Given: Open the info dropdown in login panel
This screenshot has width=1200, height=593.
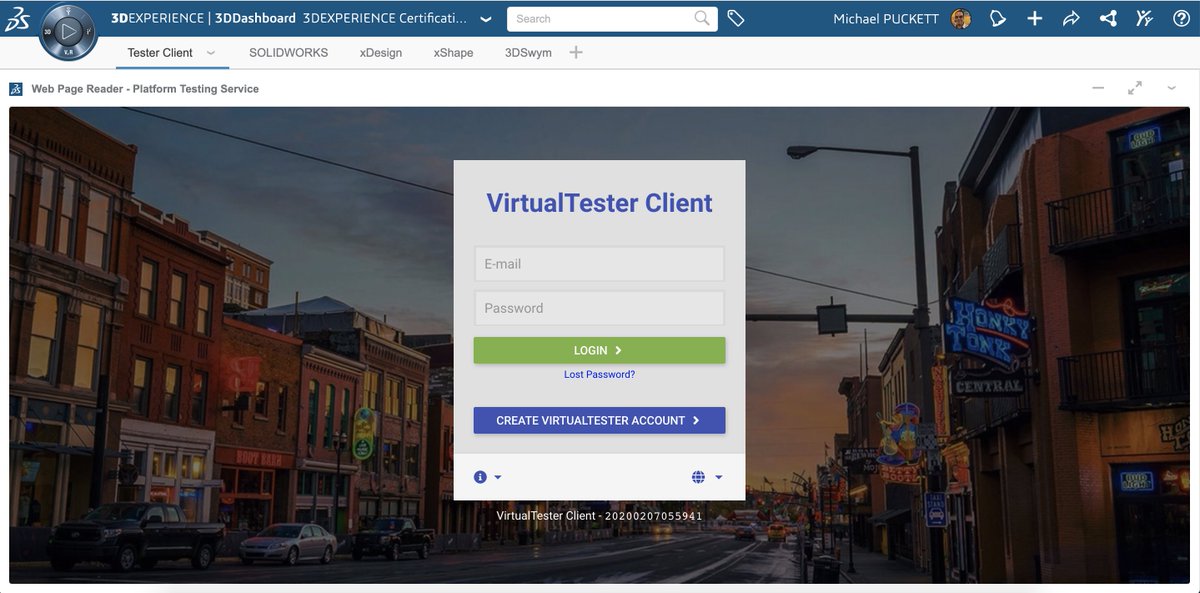Looking at the screenshot, I should point(487,477).
